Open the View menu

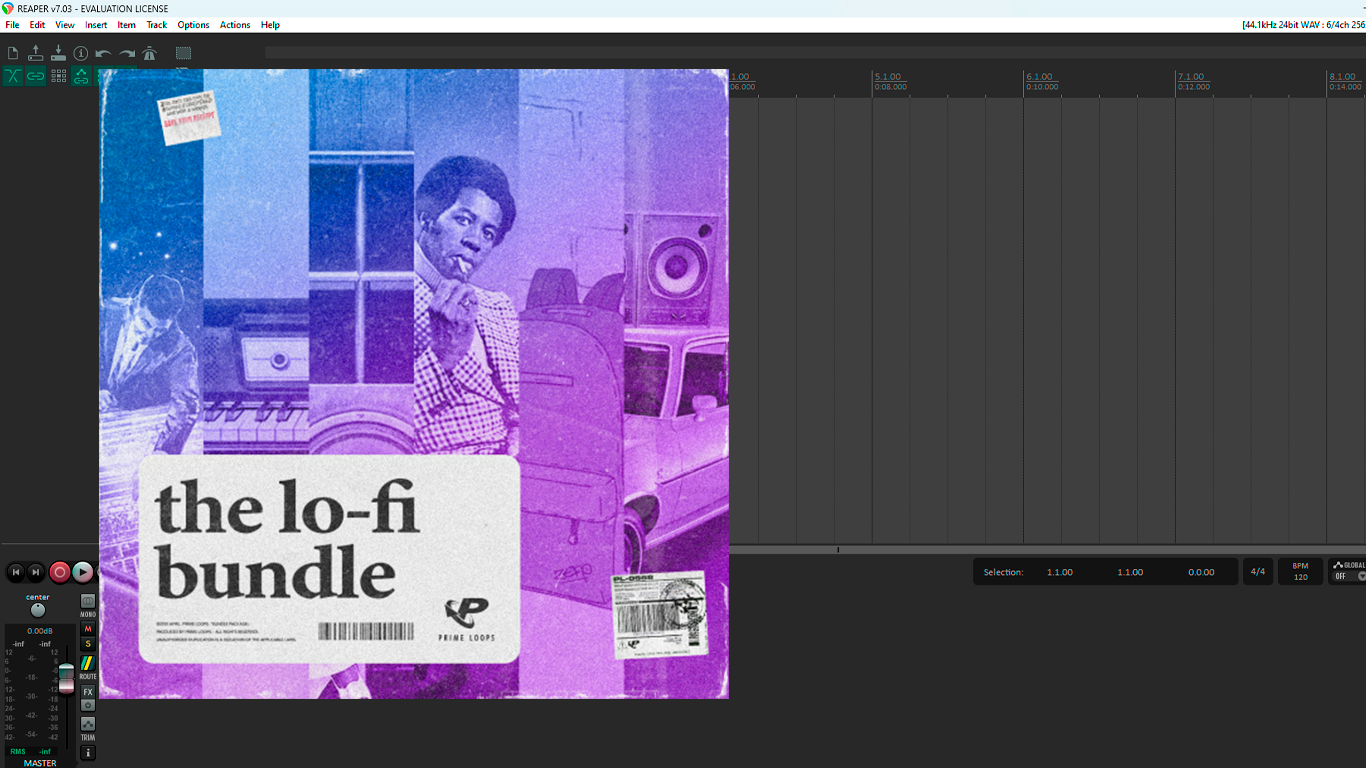pos(65,25)
